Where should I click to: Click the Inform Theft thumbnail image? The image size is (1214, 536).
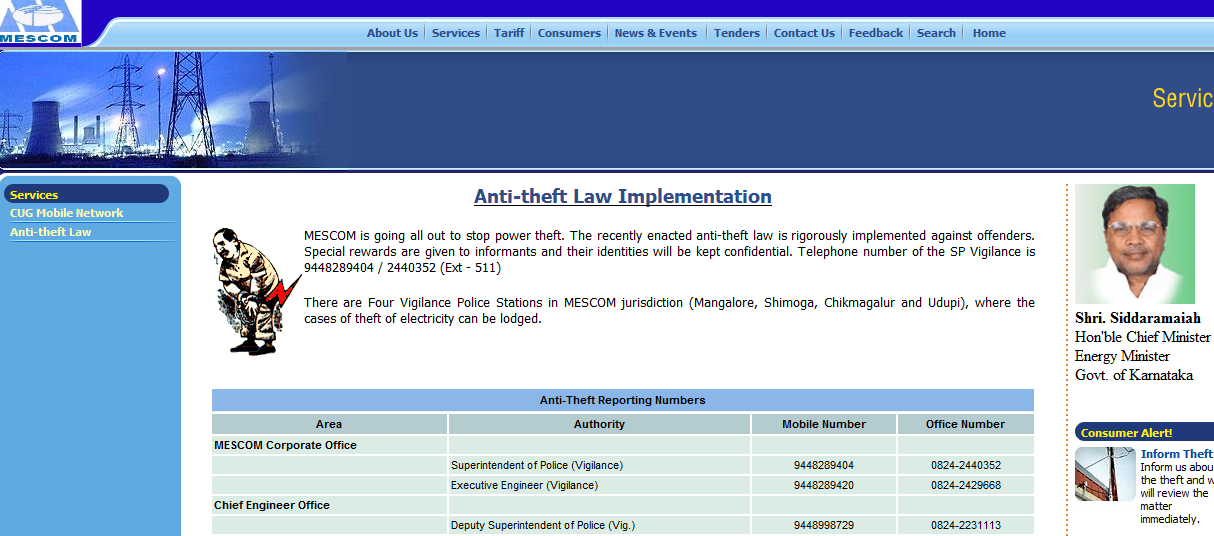1105,474
